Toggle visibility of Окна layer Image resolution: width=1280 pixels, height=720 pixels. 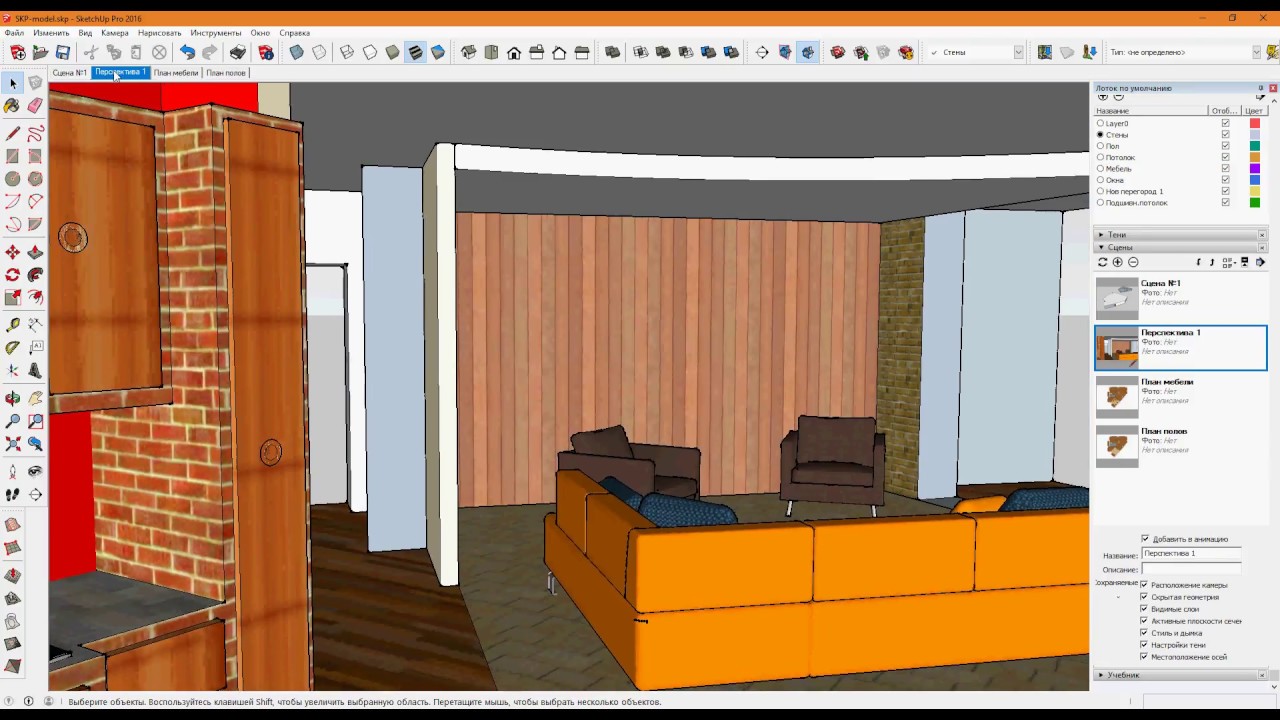1225,180
